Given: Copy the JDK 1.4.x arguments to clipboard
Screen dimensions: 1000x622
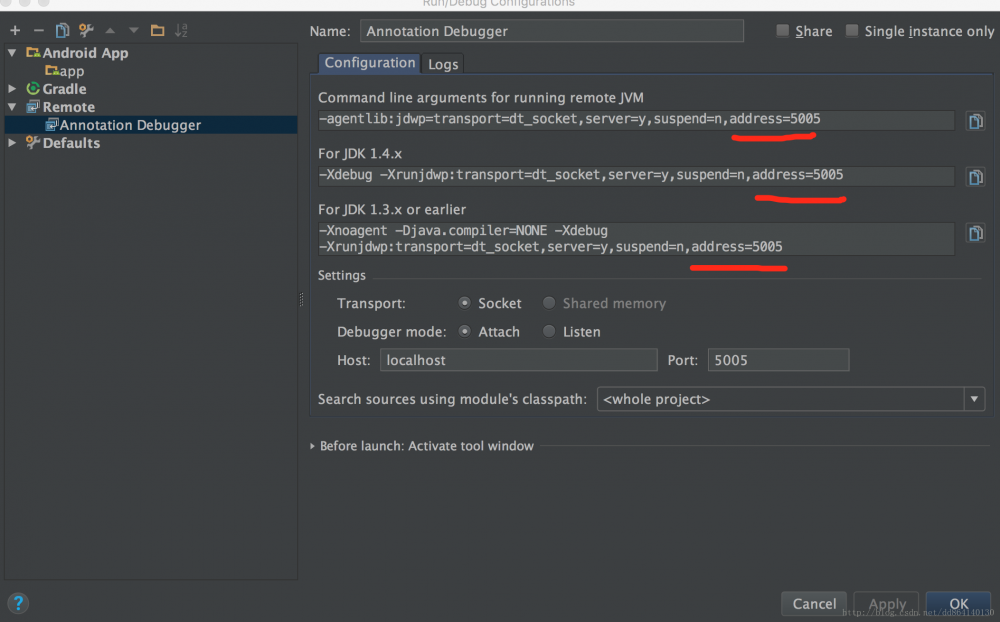Looking at the screenshot, I should point(975,178).
